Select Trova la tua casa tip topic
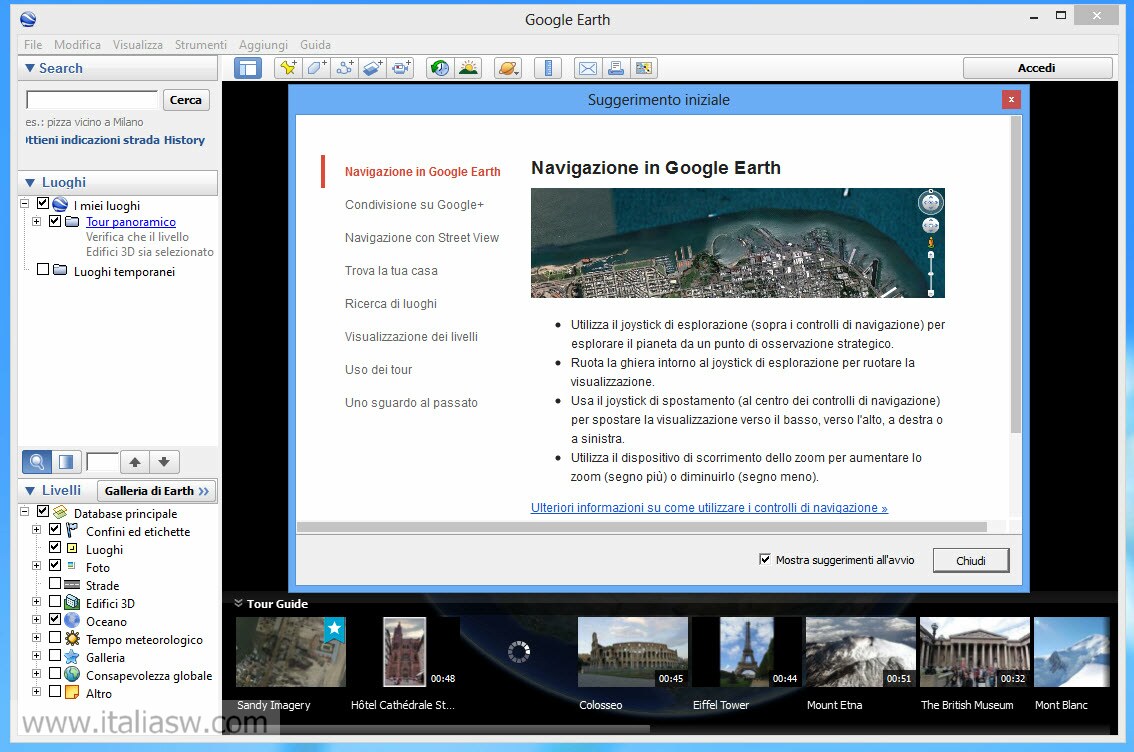The height and width of the screenshot is (752, 1134). 391,271
